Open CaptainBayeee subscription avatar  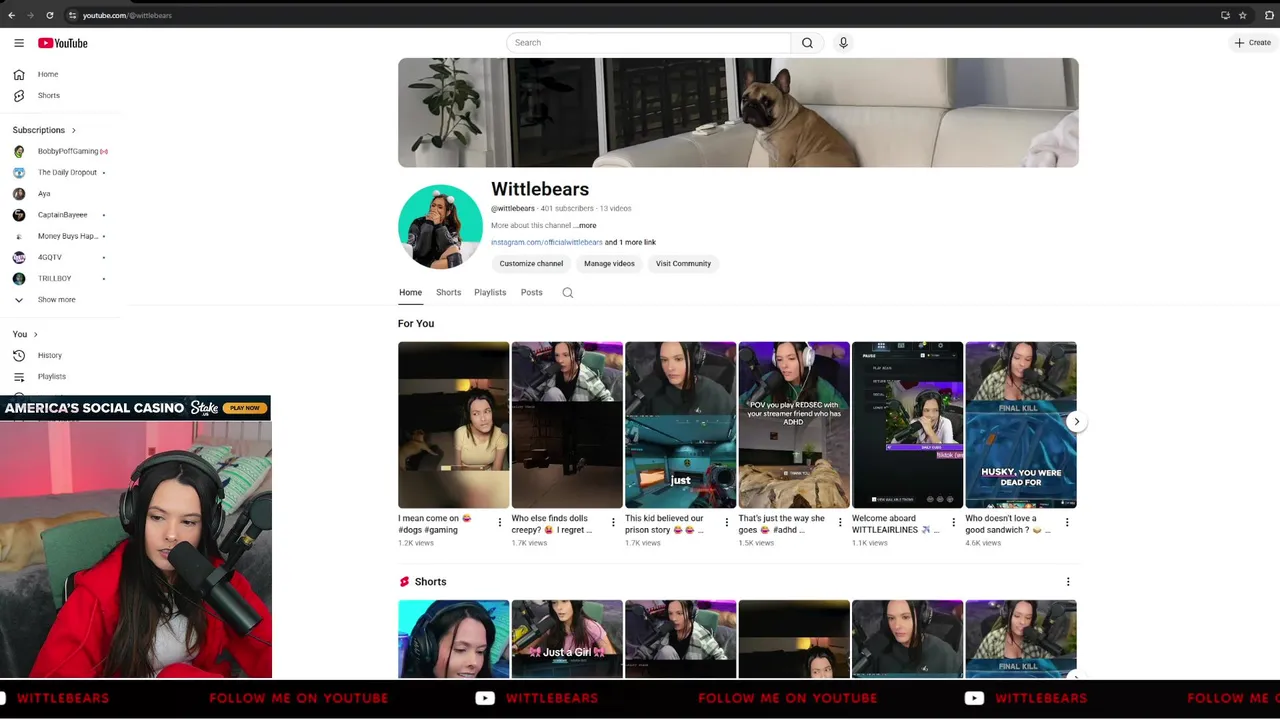pyautogui.click(x=19, y=214)
